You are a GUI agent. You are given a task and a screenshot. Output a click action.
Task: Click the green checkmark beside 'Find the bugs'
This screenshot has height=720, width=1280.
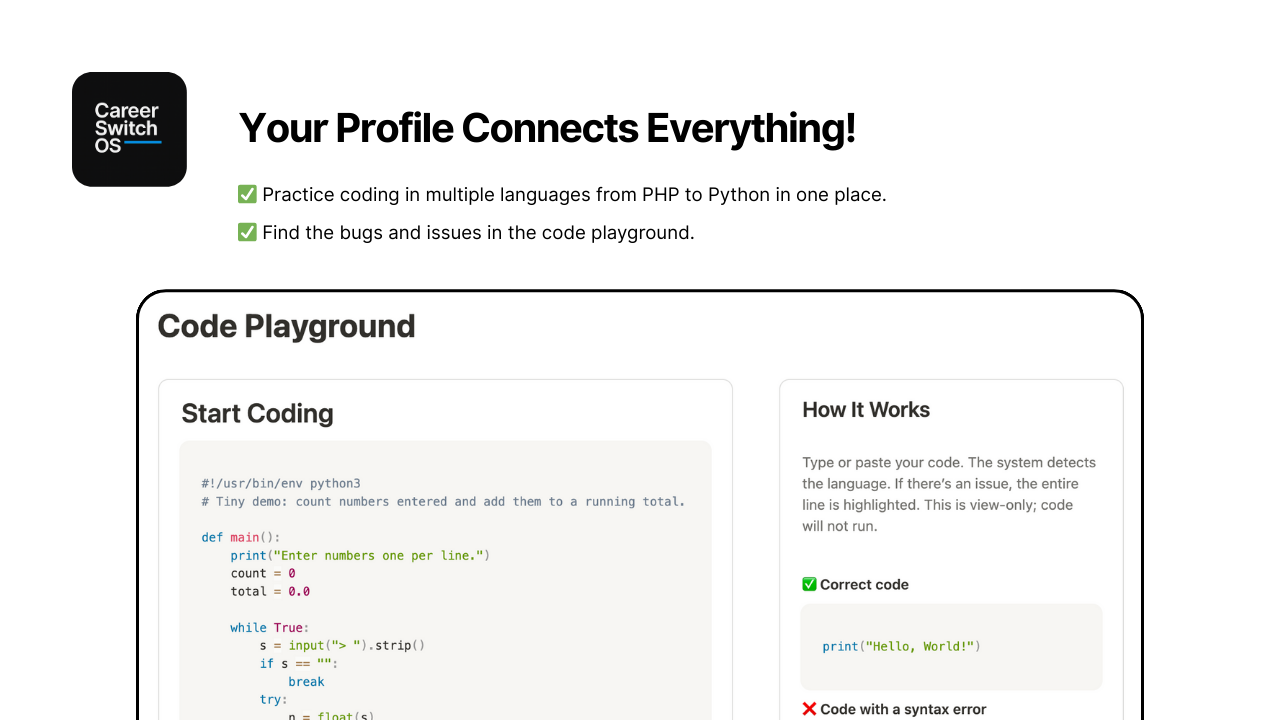[x=247, y=232]
